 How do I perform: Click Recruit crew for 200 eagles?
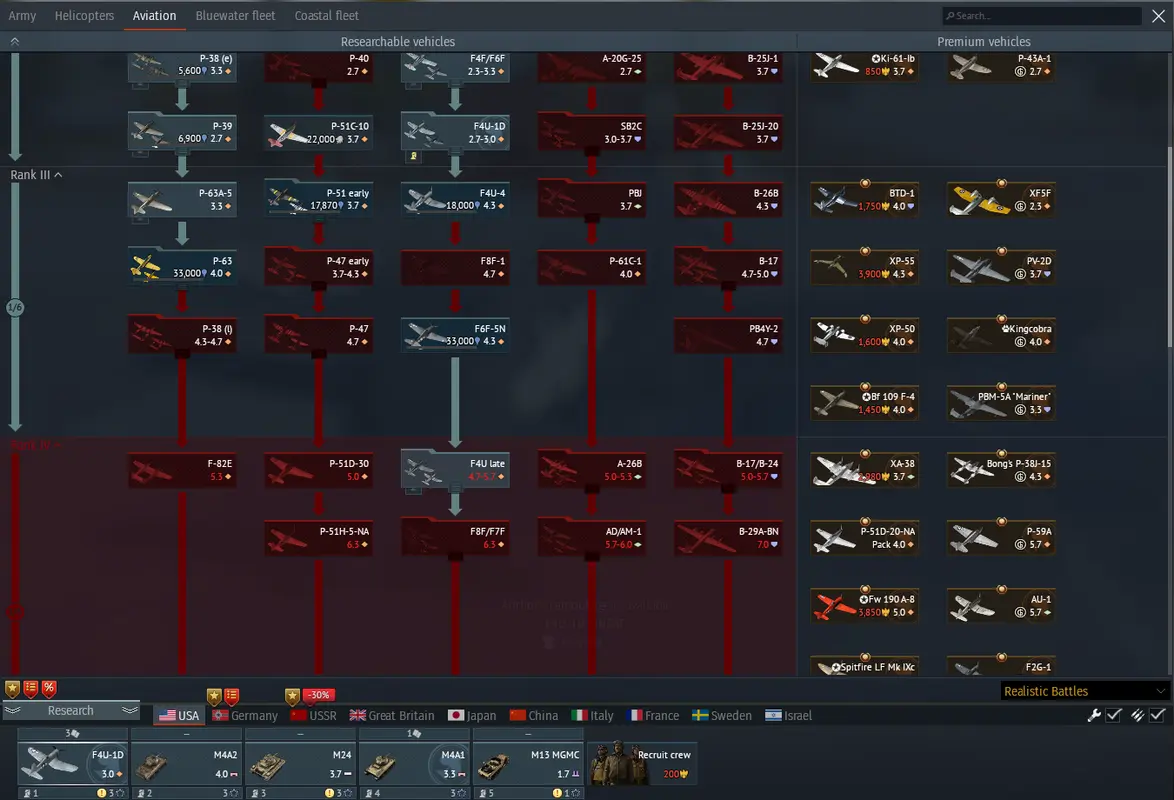642,764
